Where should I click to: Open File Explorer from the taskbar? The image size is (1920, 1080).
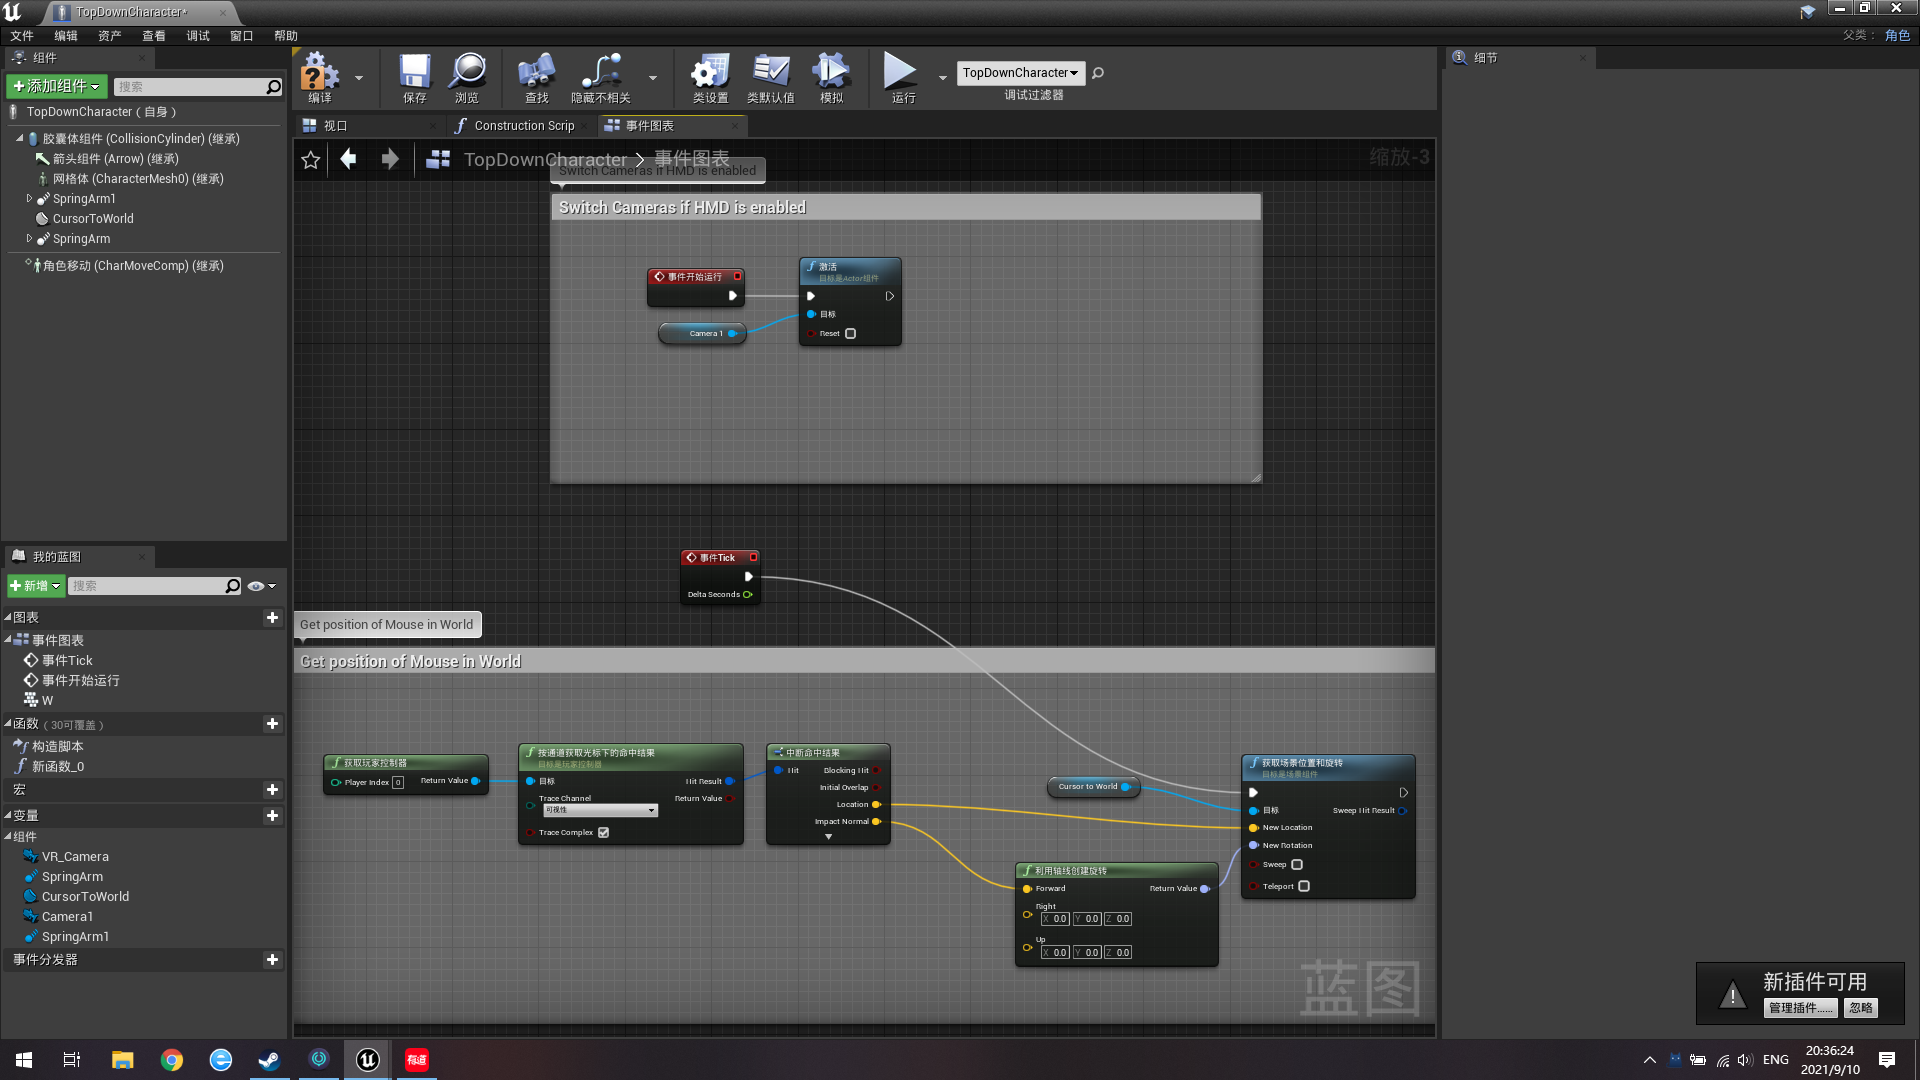coord(123,1060)
